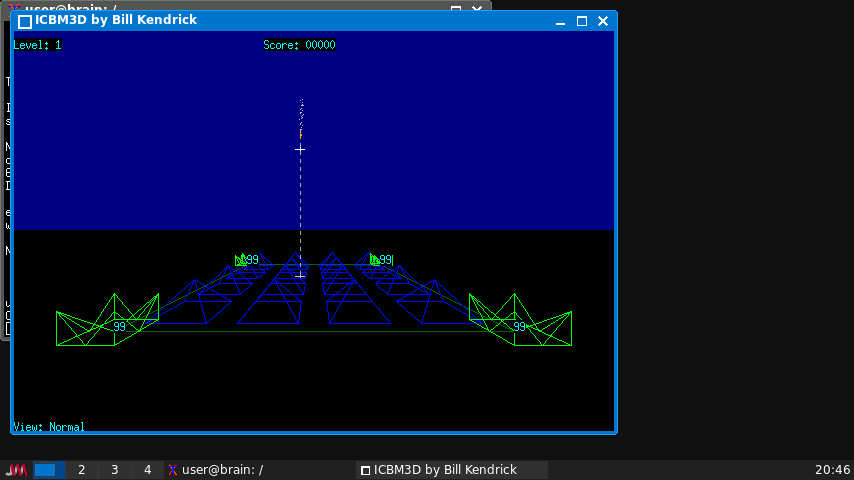Click the far-right base labeled 99

[380, 260]
